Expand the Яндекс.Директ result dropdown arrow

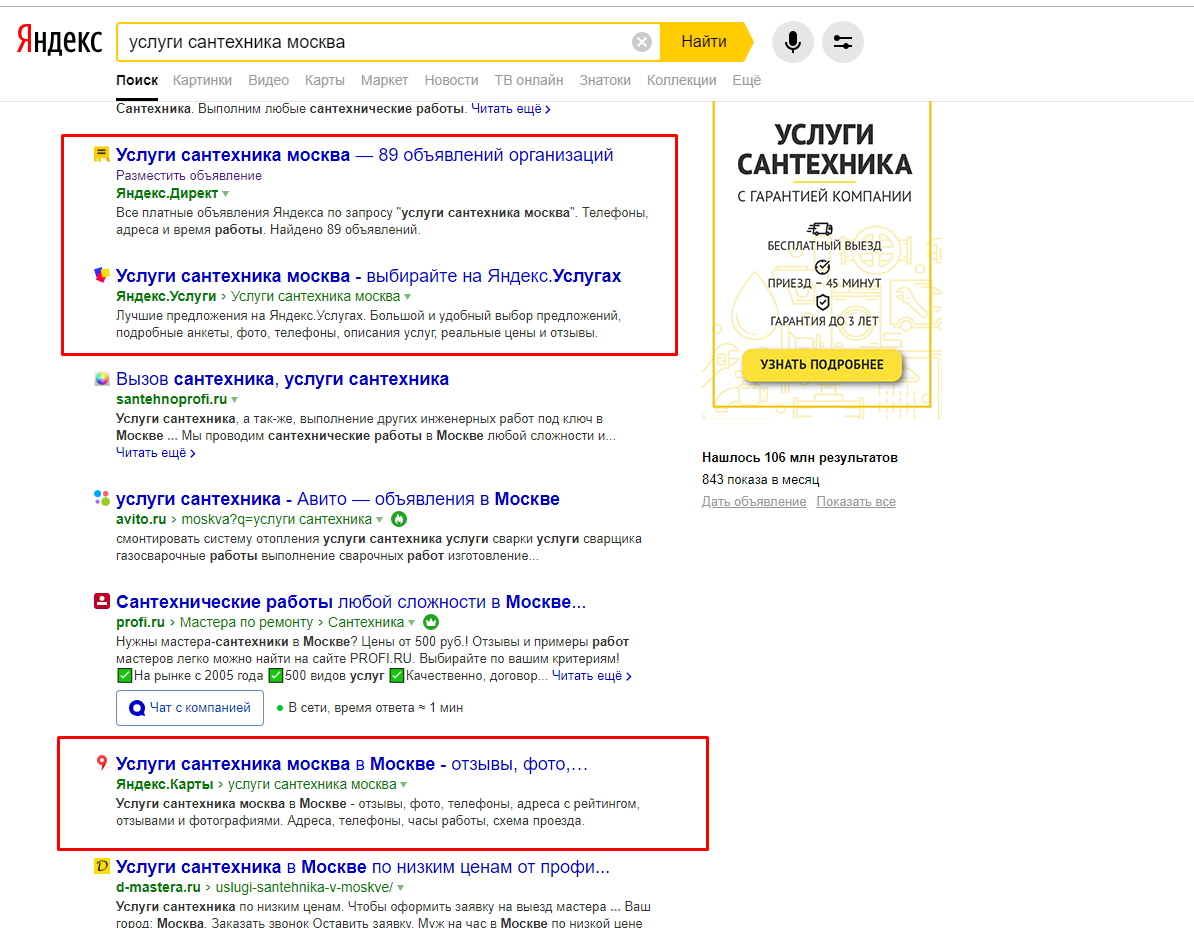coord(225,194)
